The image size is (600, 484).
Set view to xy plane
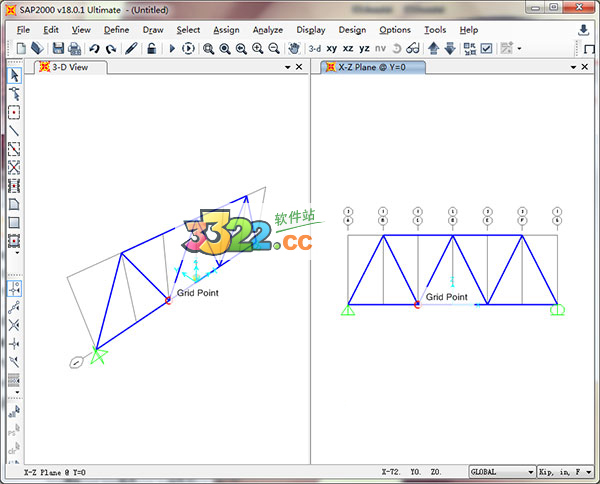point(331,48)
